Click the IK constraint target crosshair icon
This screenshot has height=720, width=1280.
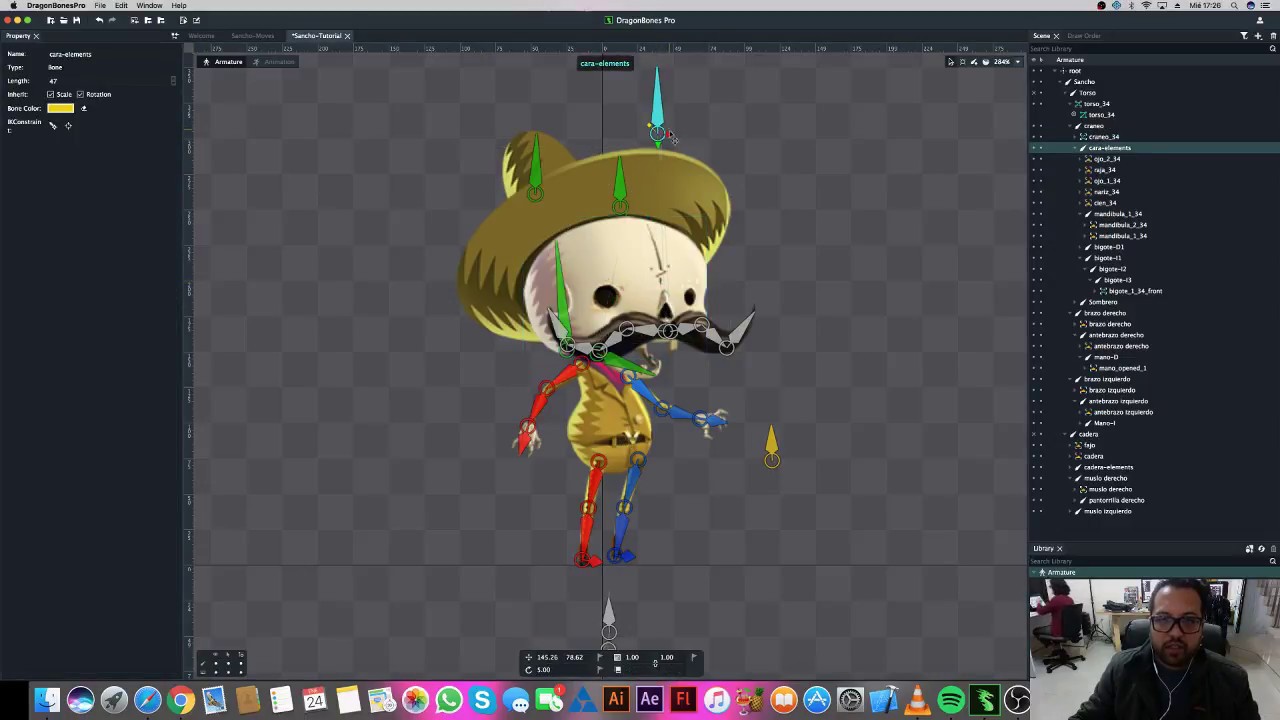click(x=68, y=125)
